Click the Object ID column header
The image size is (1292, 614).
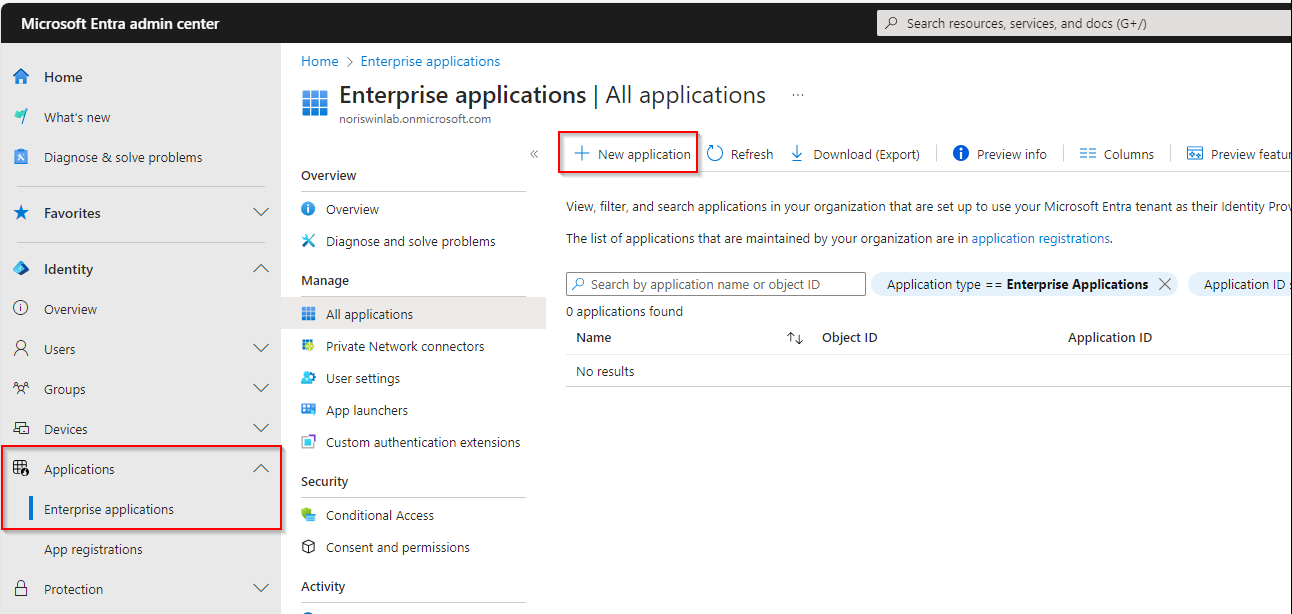coord(850,338)
